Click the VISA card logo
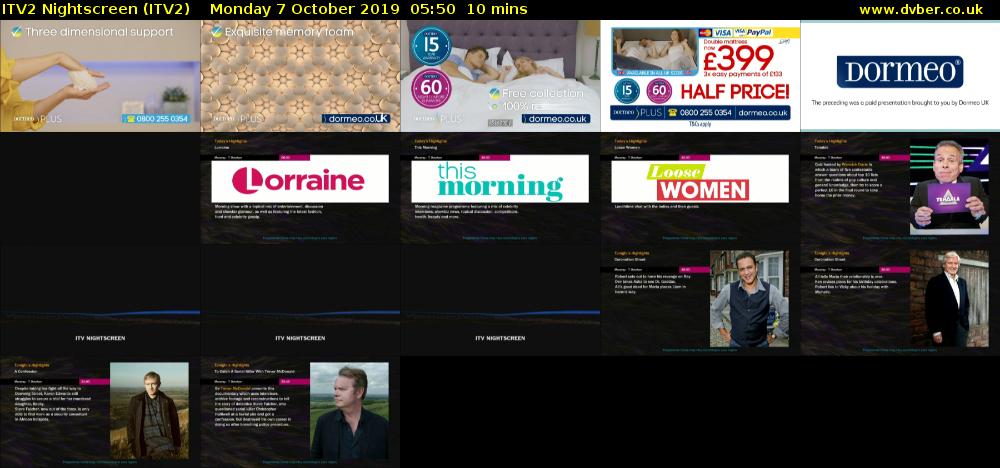The height and width of the screenshot is (468, 1000). point(723,33)
